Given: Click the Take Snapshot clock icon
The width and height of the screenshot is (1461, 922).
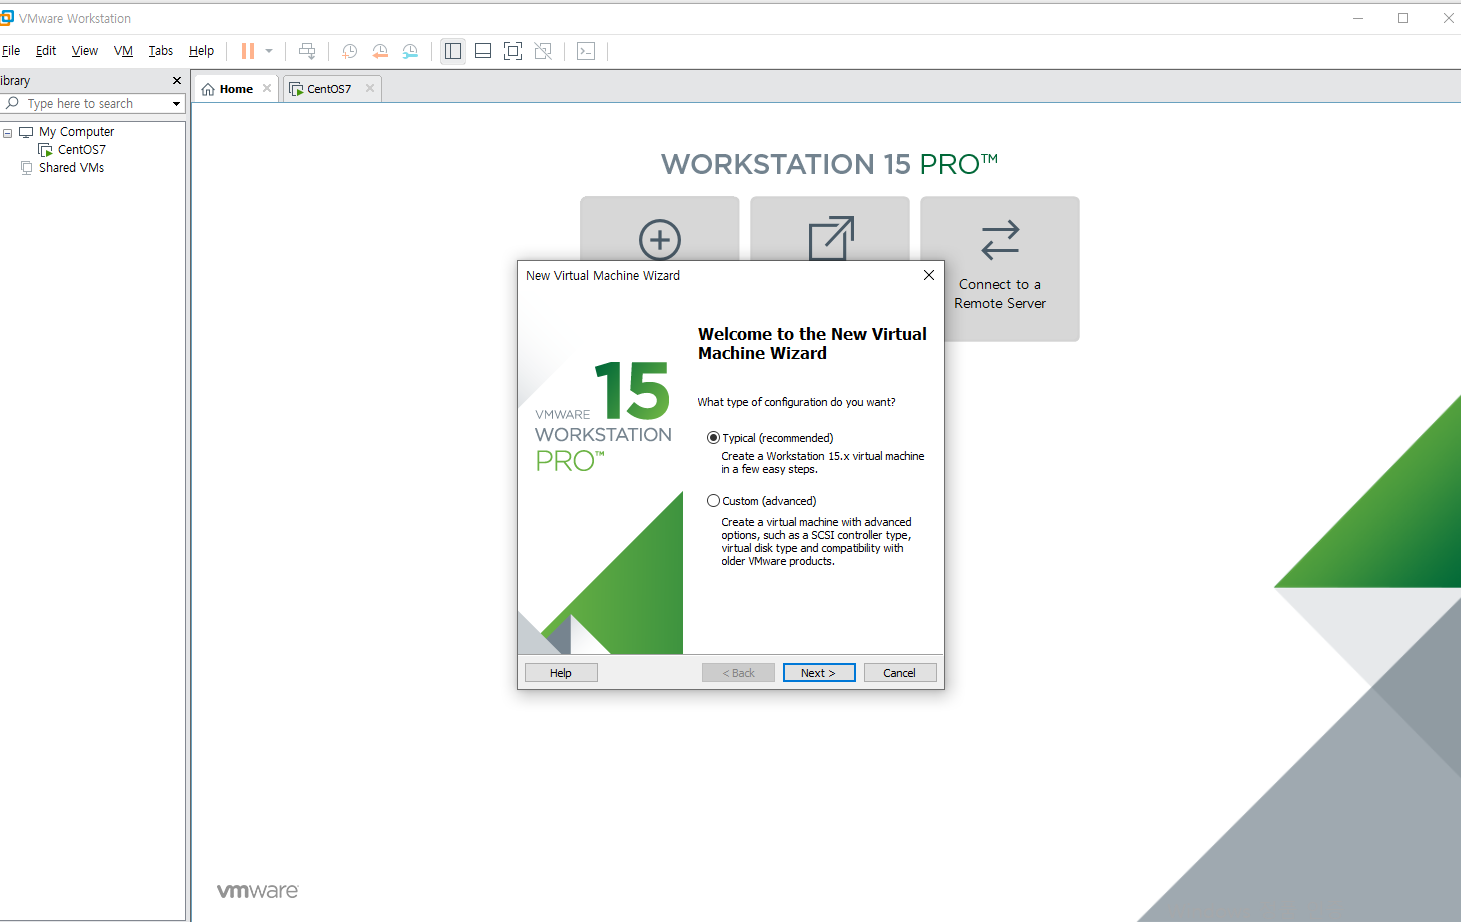Looking at the screenshot, I should [350, 51].
